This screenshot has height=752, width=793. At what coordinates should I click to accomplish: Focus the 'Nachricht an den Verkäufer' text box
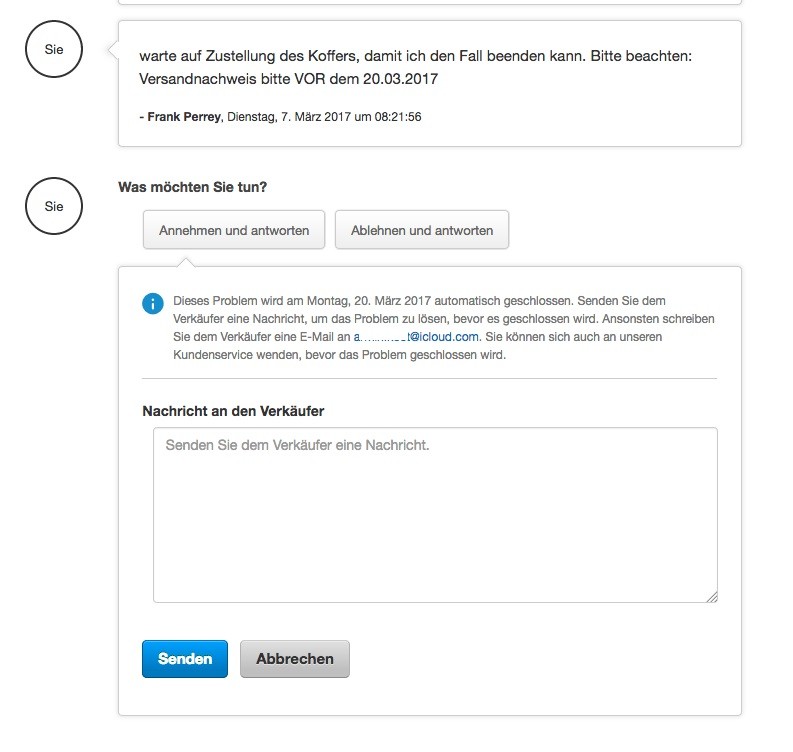click(x=435, y=515)
